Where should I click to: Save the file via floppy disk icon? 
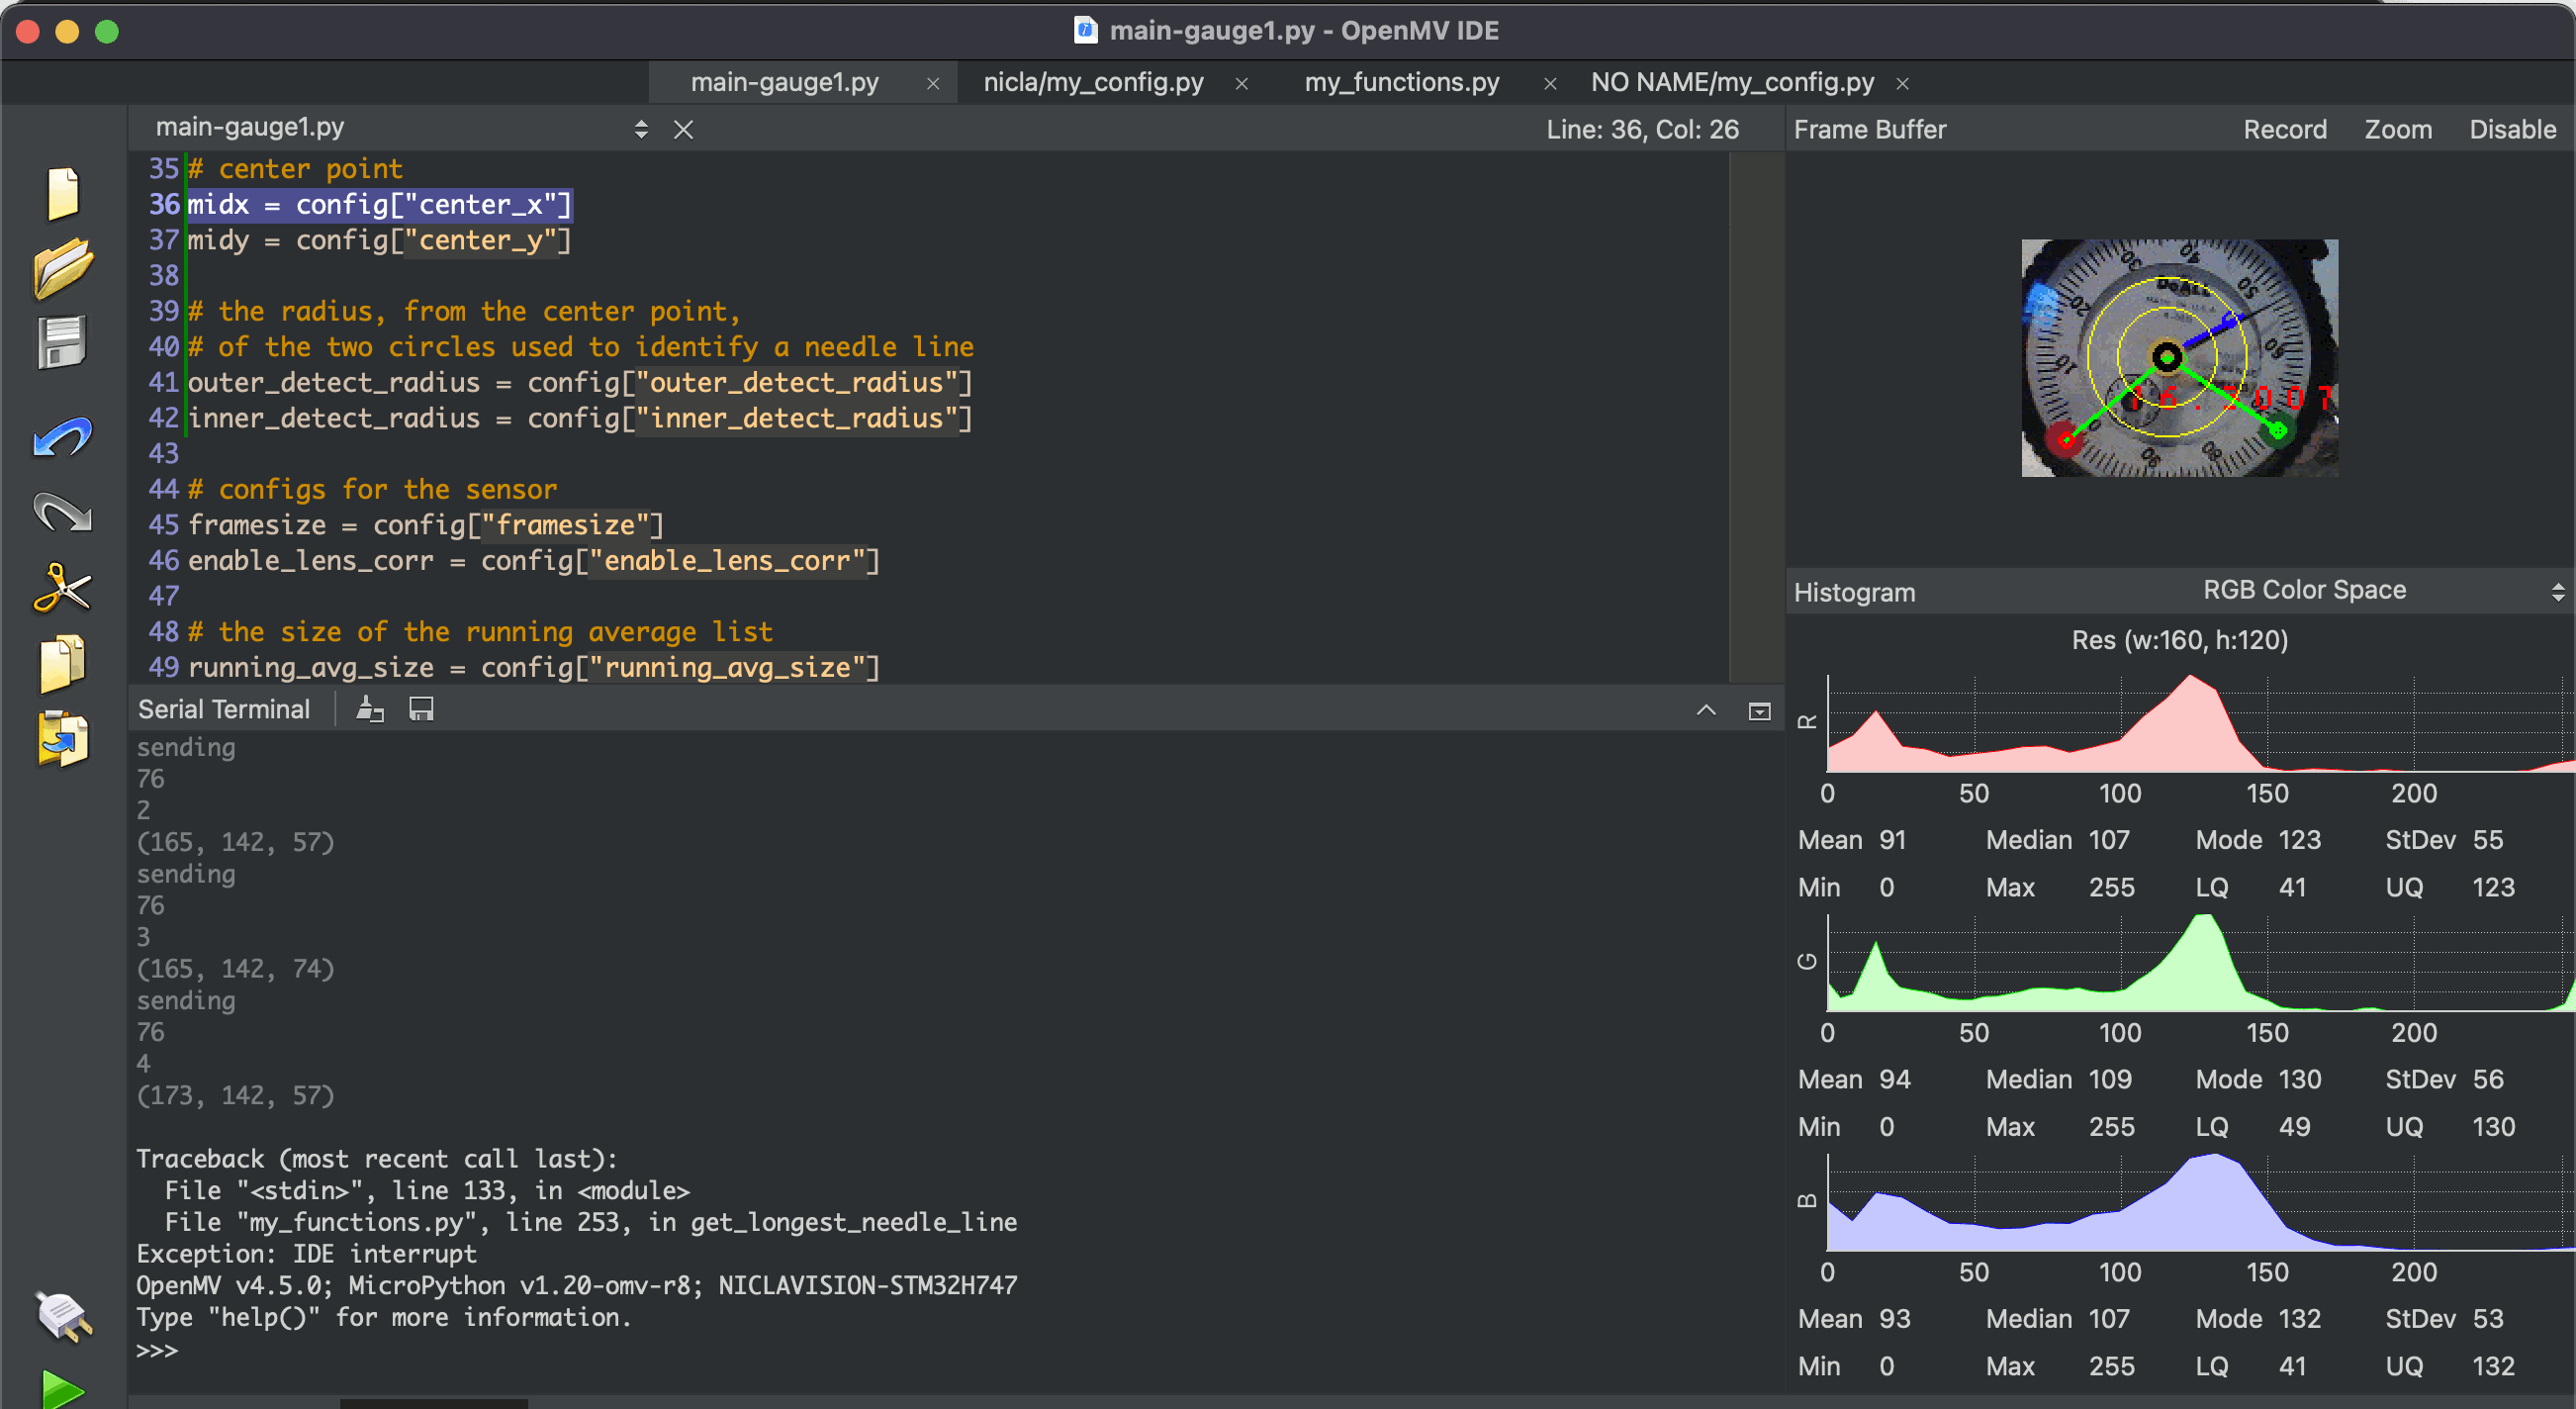62,343
